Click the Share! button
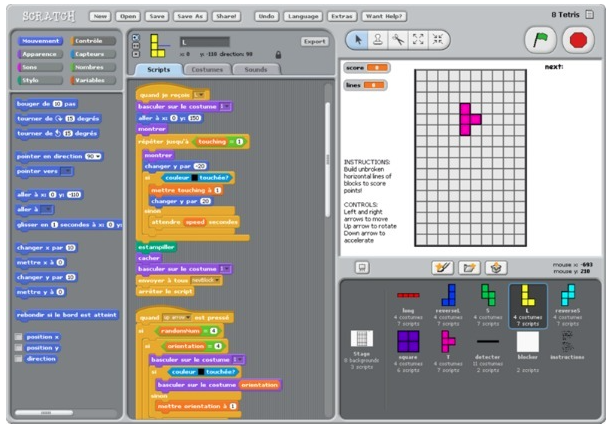Viewport: 610px width, 430px height. [226, 16]
